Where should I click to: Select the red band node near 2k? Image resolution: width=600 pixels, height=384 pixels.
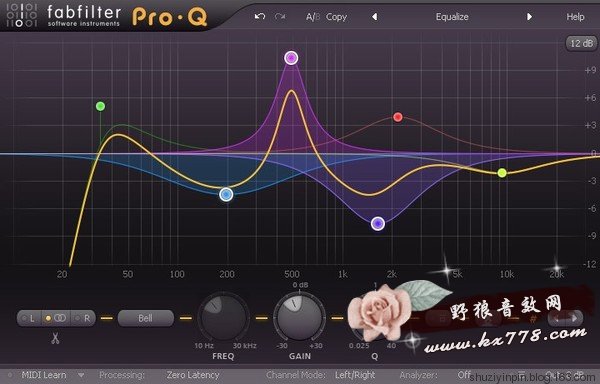point(398,117)
